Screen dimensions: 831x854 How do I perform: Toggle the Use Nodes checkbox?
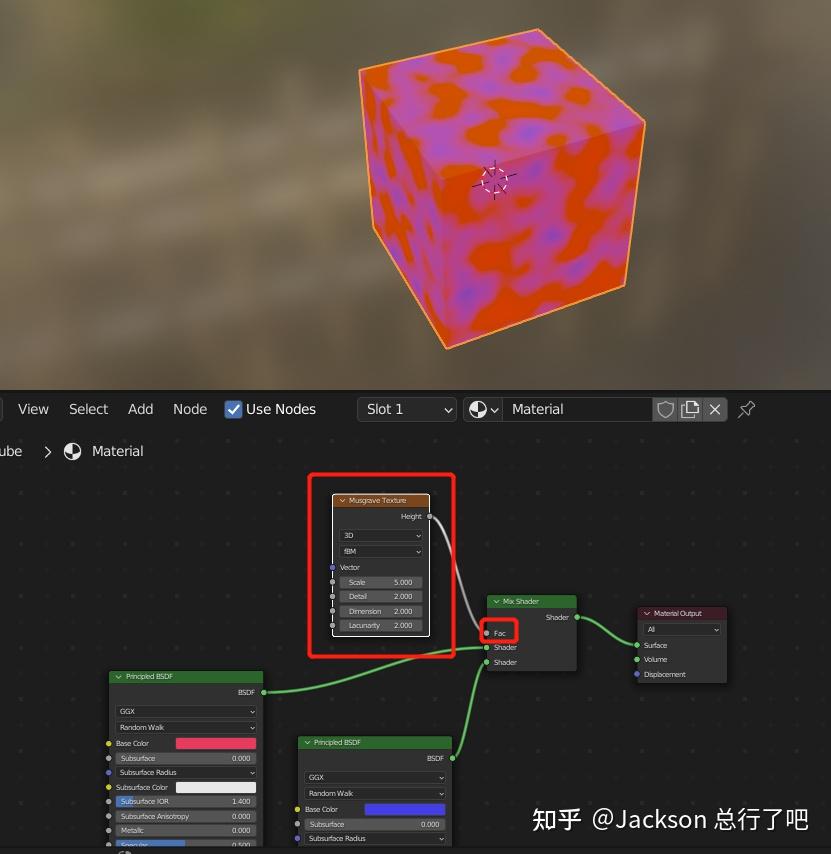tap(233, 409)
